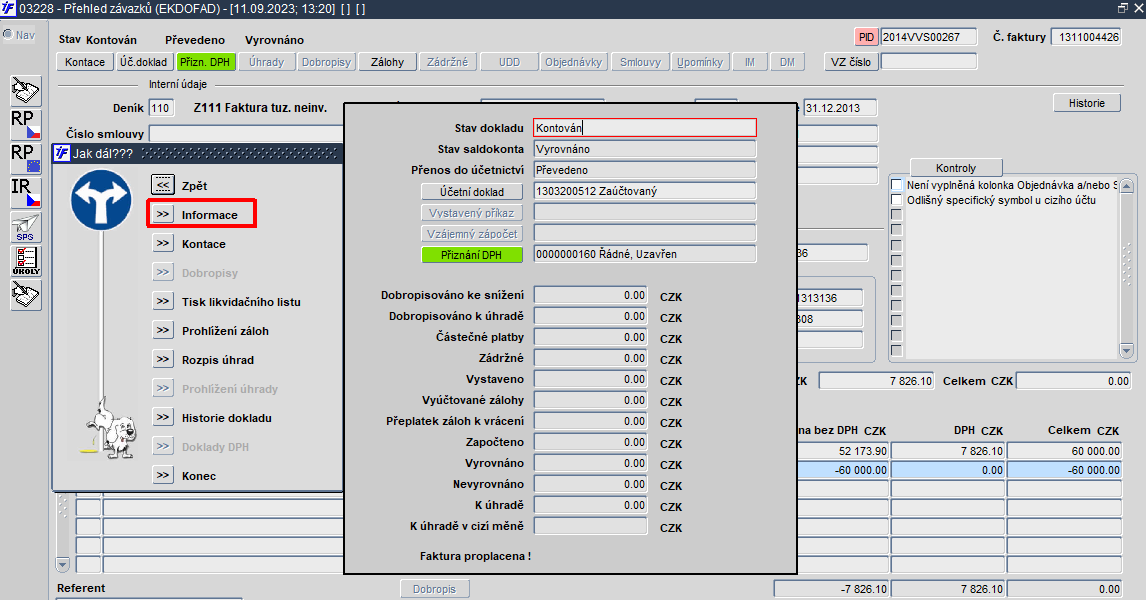1146x600 pixels.
Task: Open the SPS paper plane icon
Action: (25, 227)
